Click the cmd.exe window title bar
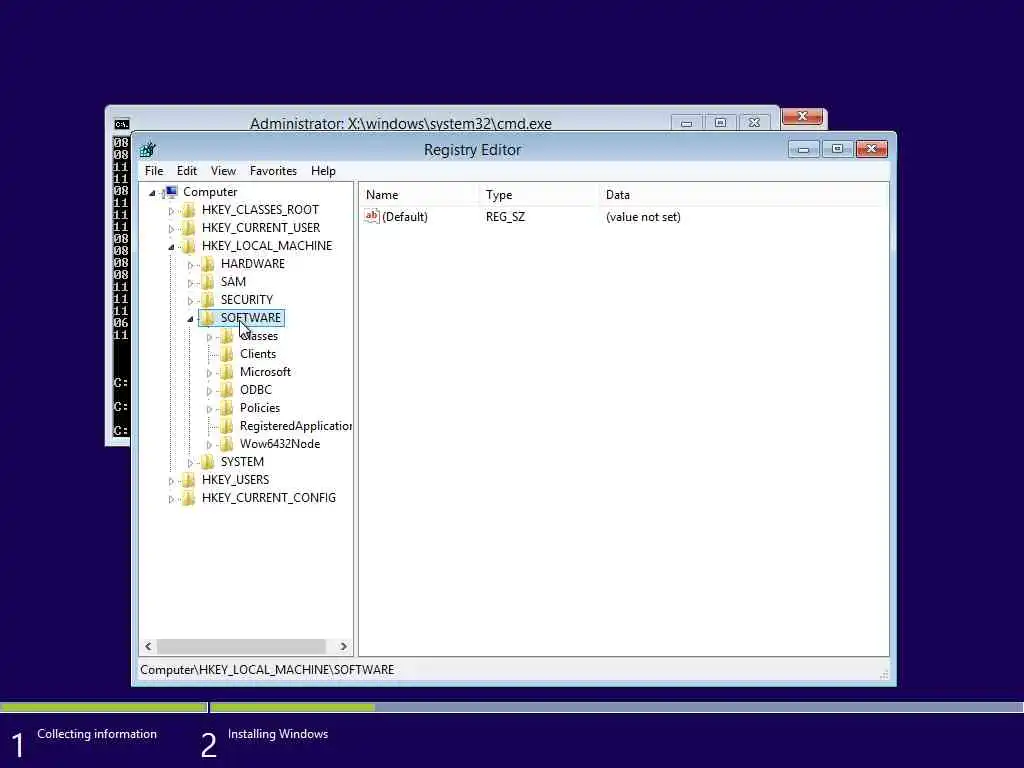The height and width of the screenshot is (768, 1024). point(401,123)
